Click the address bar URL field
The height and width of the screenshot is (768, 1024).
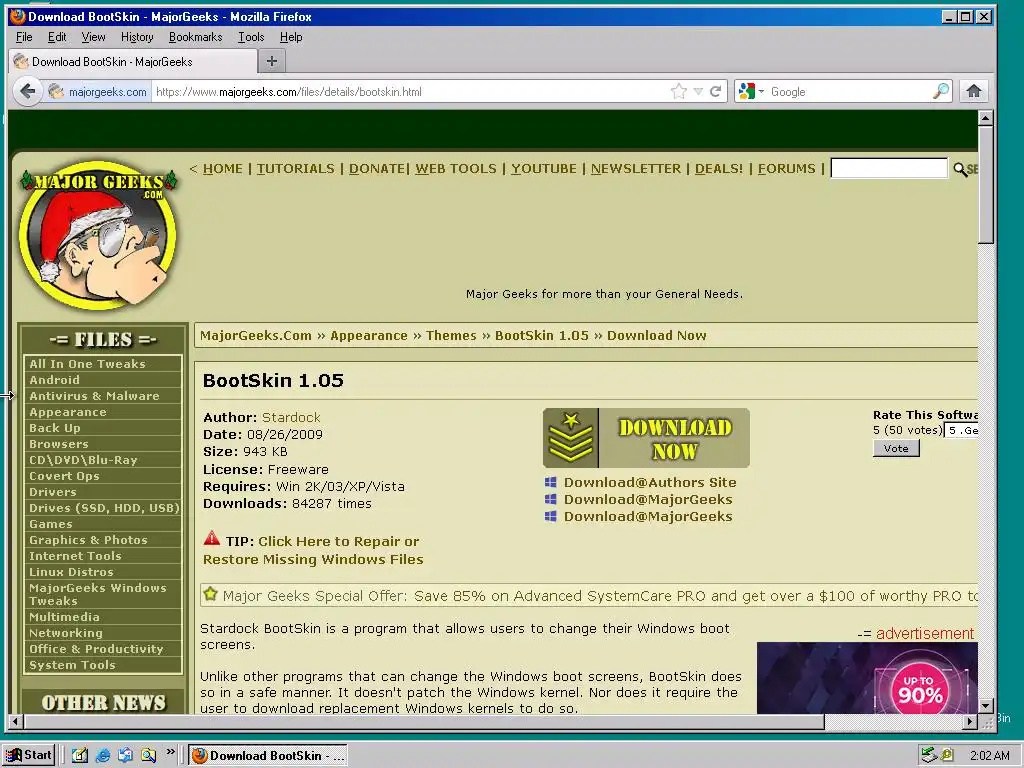tap(410, 91)
